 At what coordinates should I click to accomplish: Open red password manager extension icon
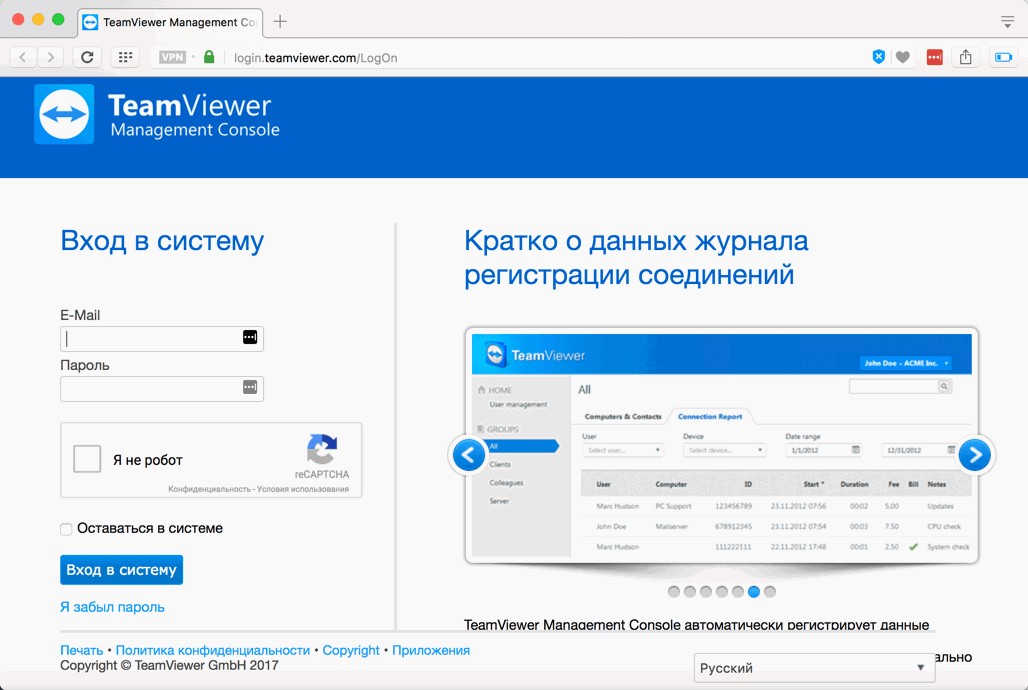point(934,58)
